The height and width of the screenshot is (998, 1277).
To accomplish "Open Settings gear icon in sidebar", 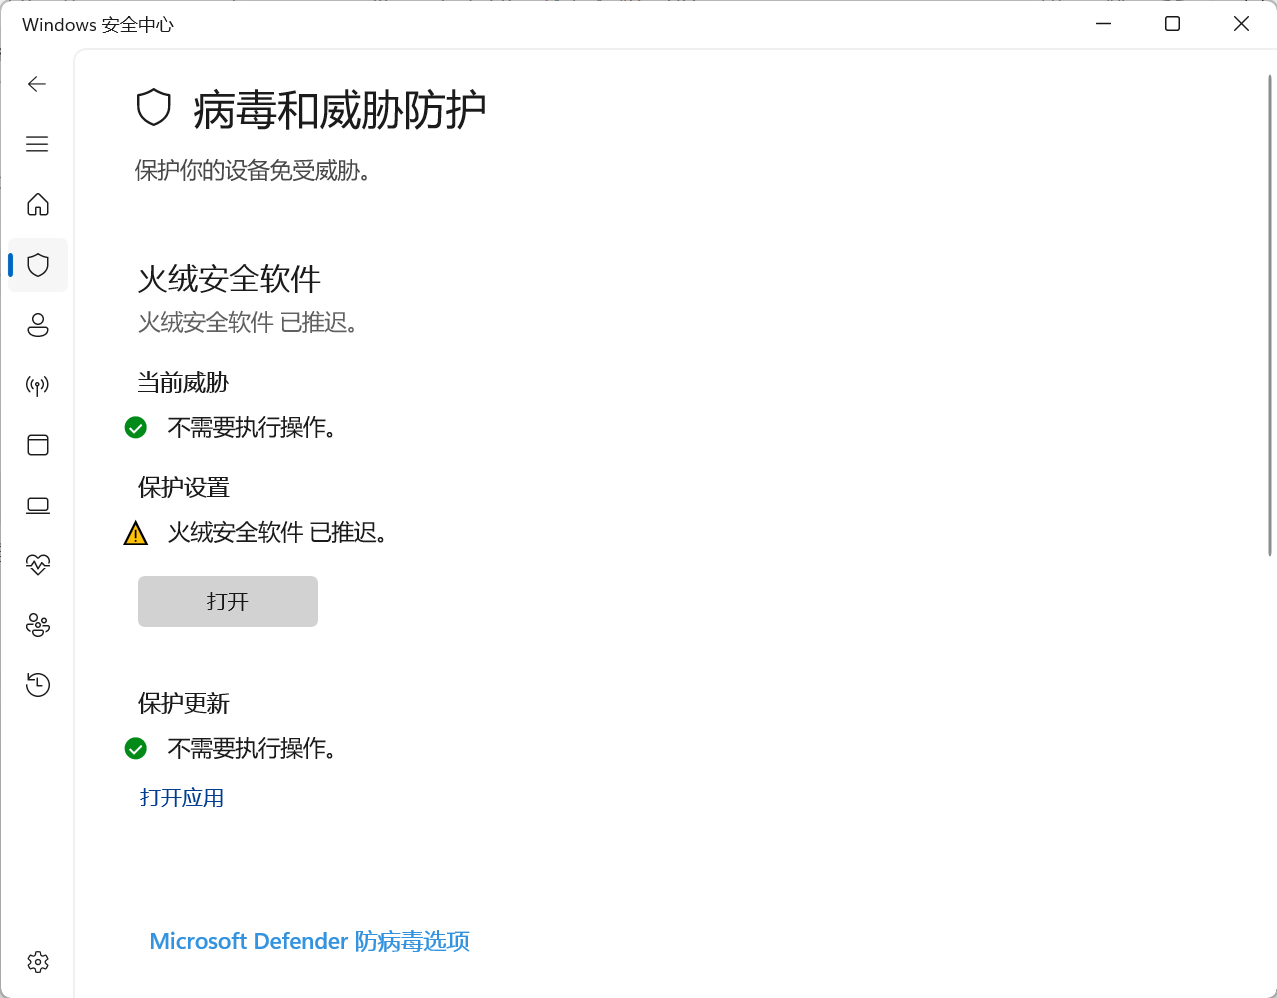I will click(x=38, y=962).
